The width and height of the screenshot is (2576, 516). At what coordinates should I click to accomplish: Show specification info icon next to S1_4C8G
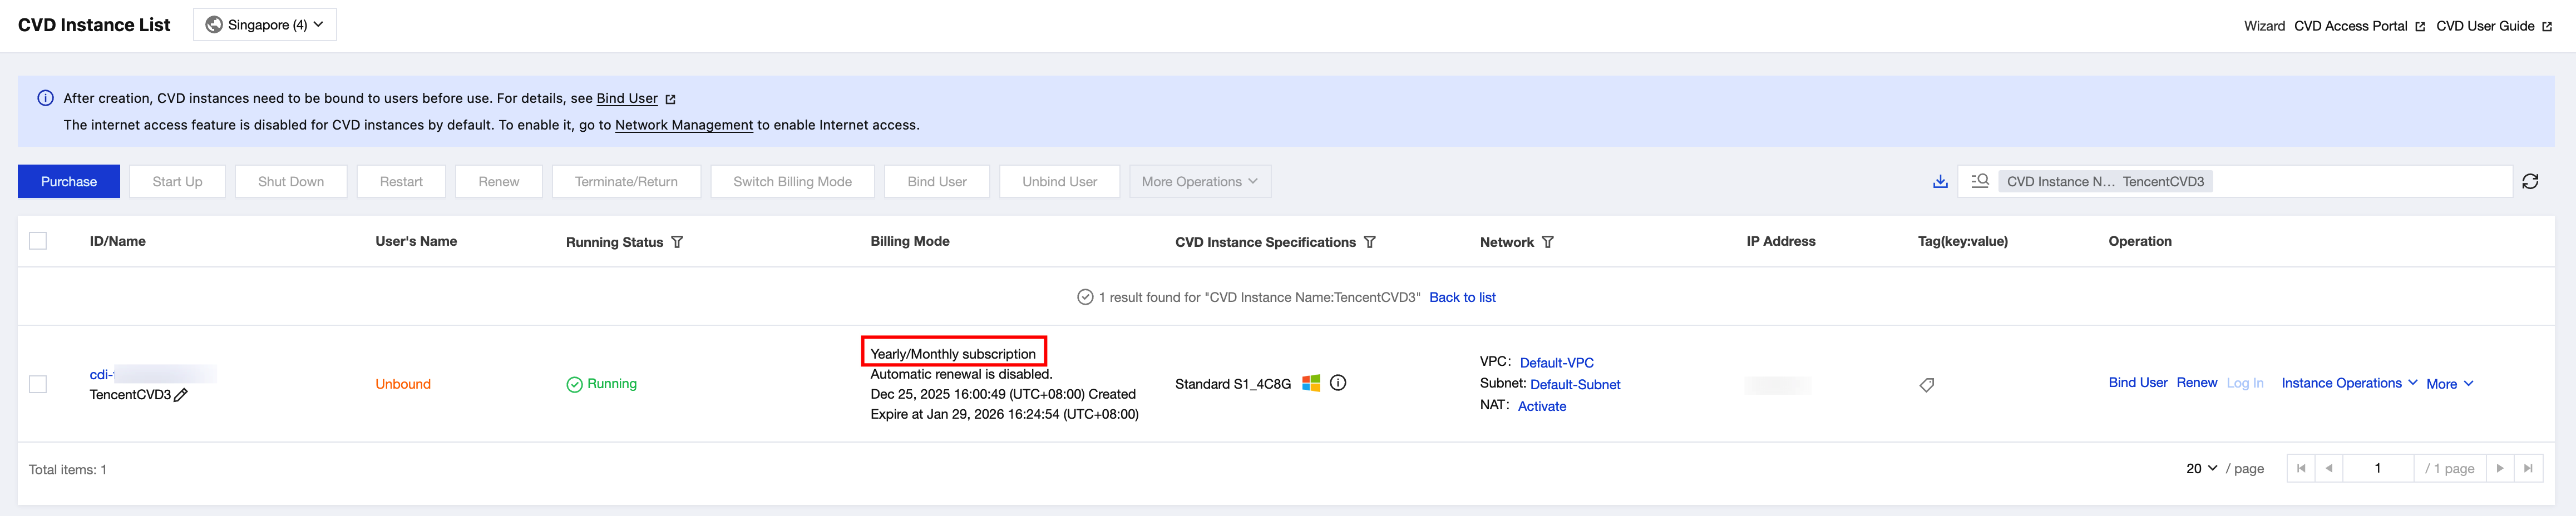coord(1338,383)
